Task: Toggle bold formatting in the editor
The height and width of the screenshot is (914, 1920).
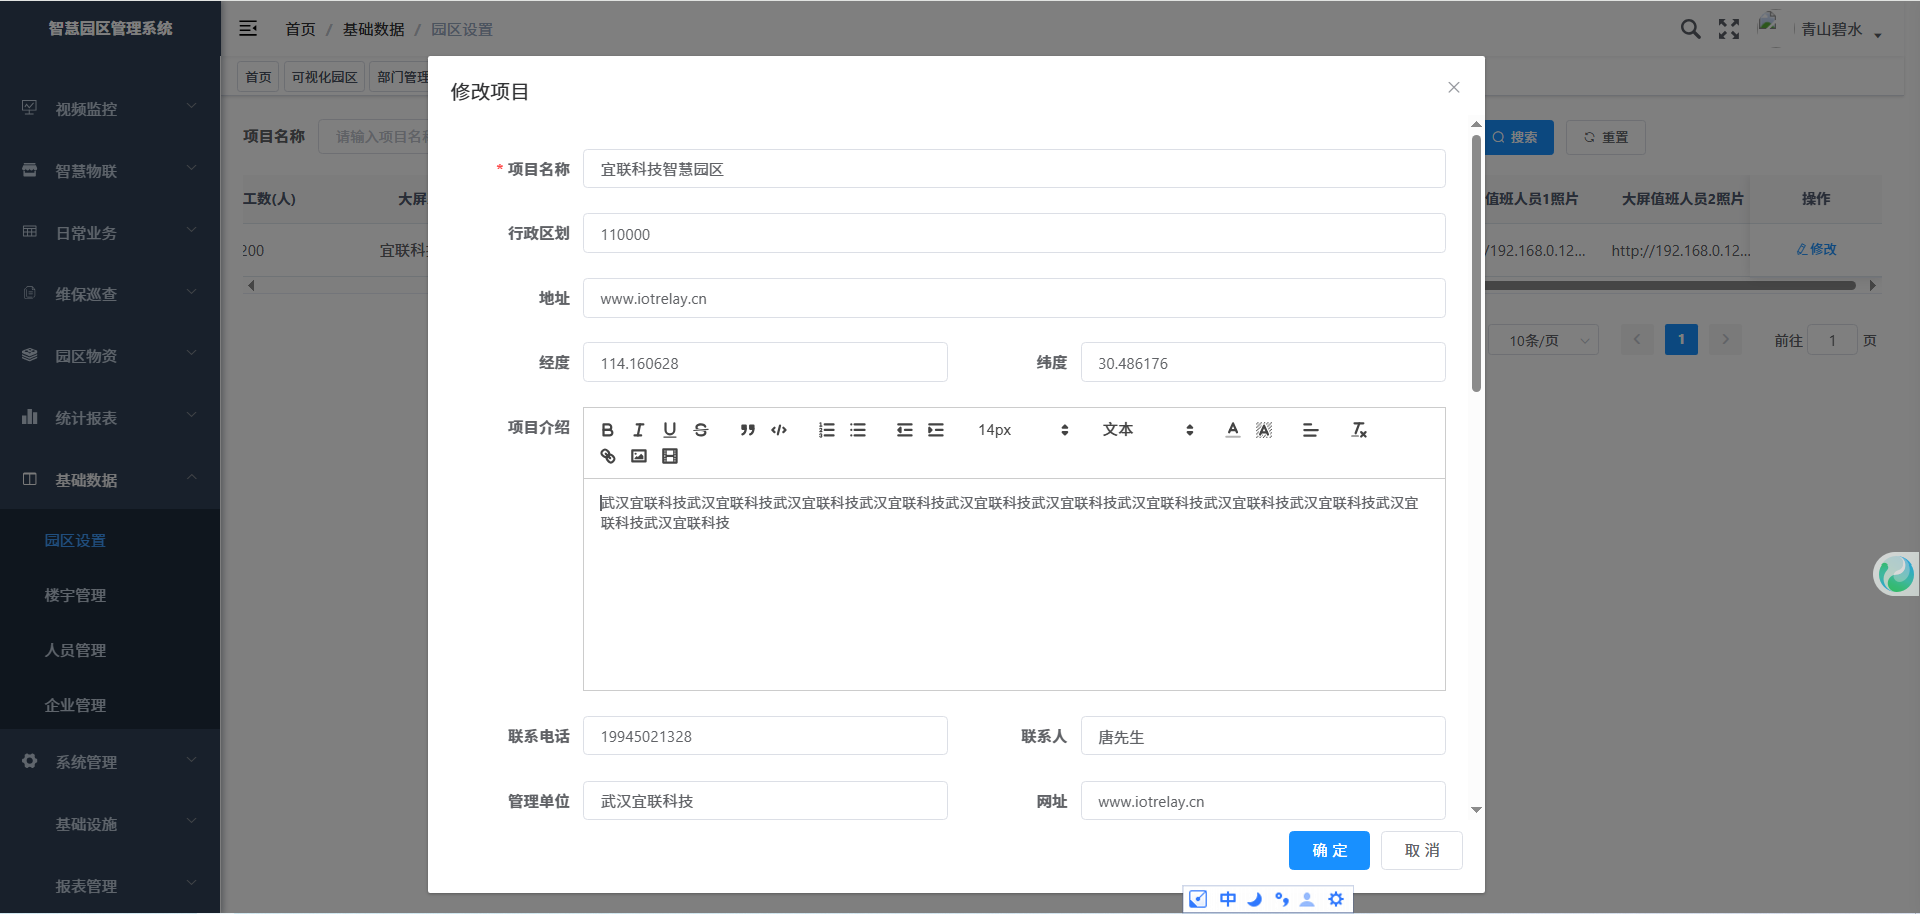Action: tap(607, 430)
